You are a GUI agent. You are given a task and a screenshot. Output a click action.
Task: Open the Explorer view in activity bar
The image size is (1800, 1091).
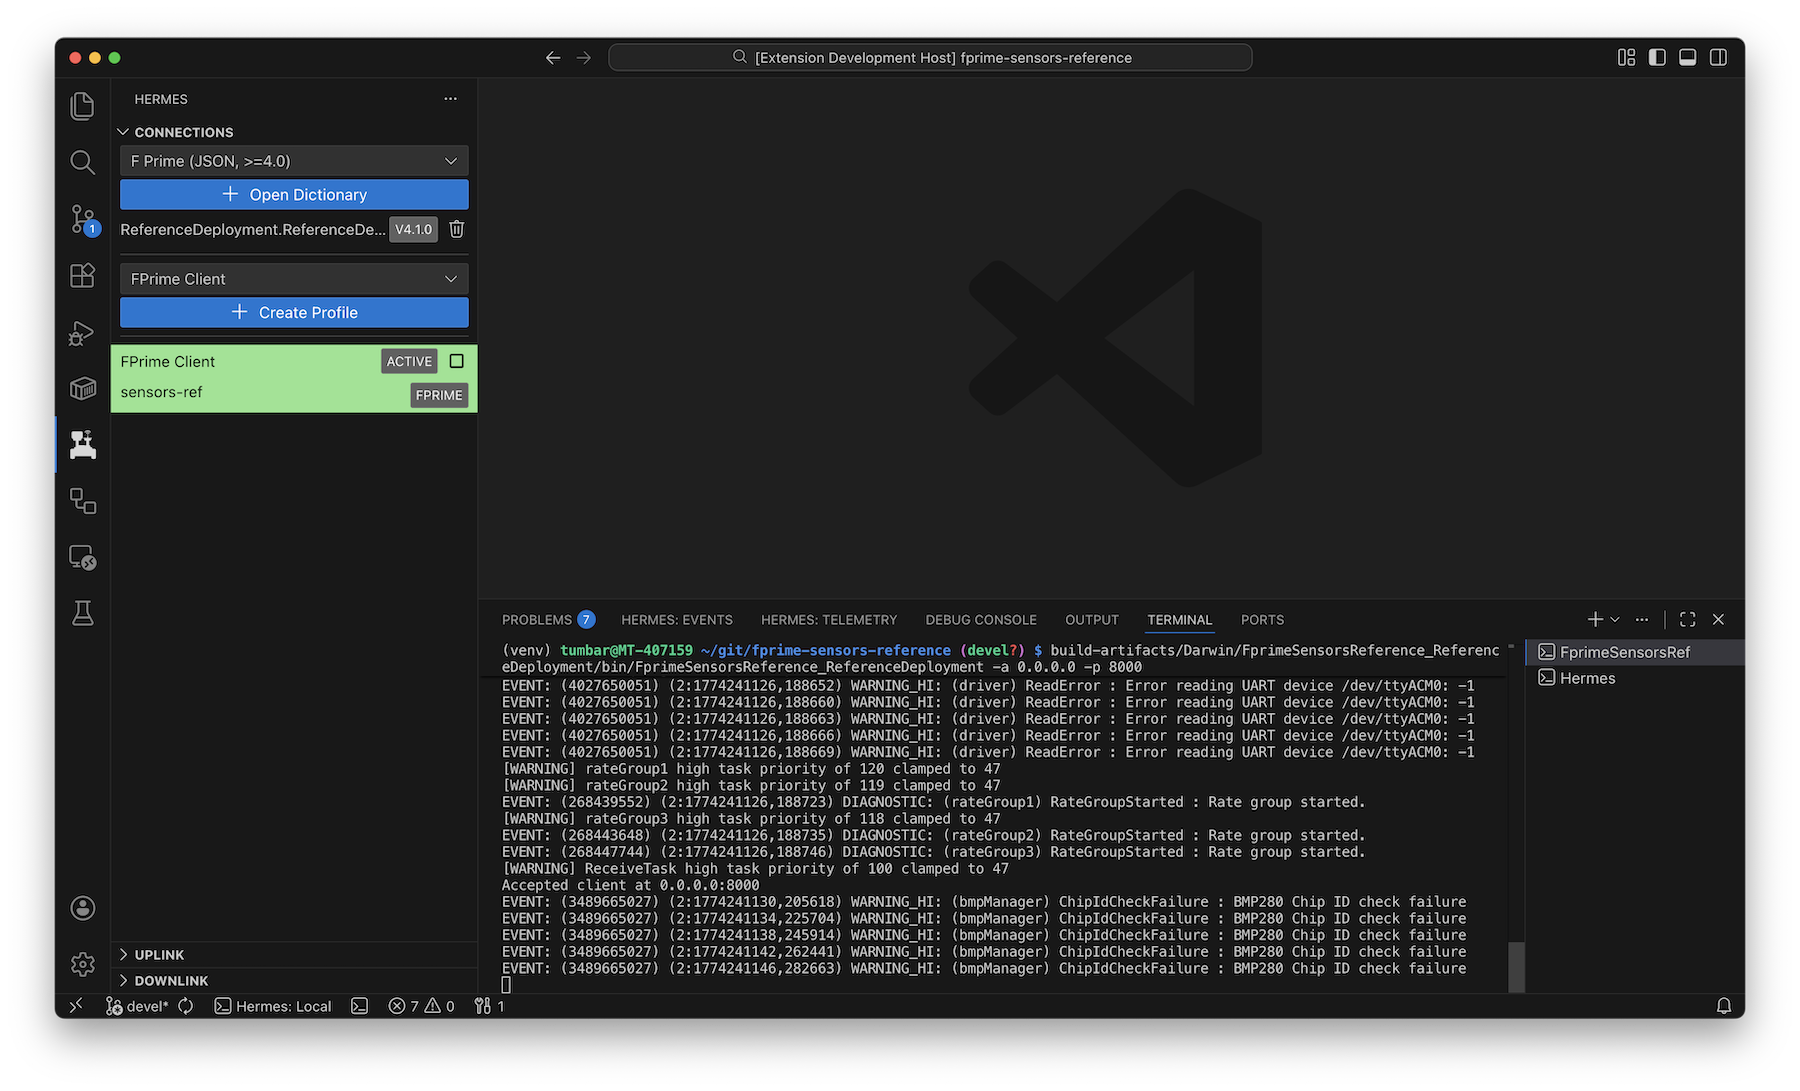pos(82,106)
